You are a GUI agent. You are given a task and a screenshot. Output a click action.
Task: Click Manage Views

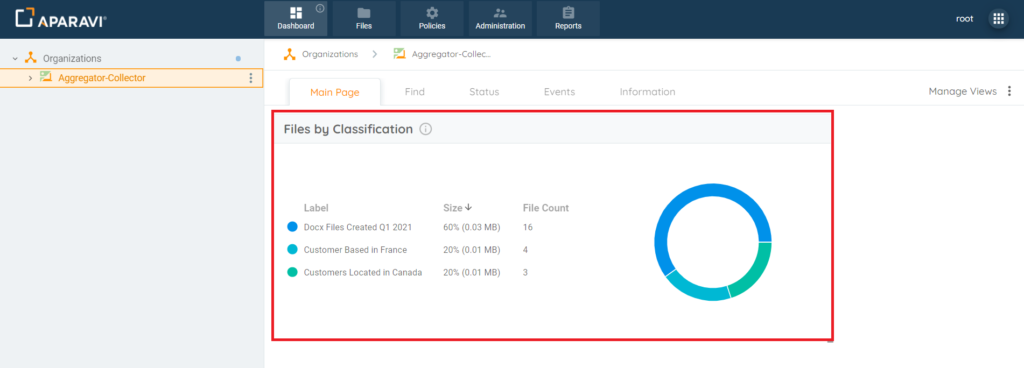point(963,91)
